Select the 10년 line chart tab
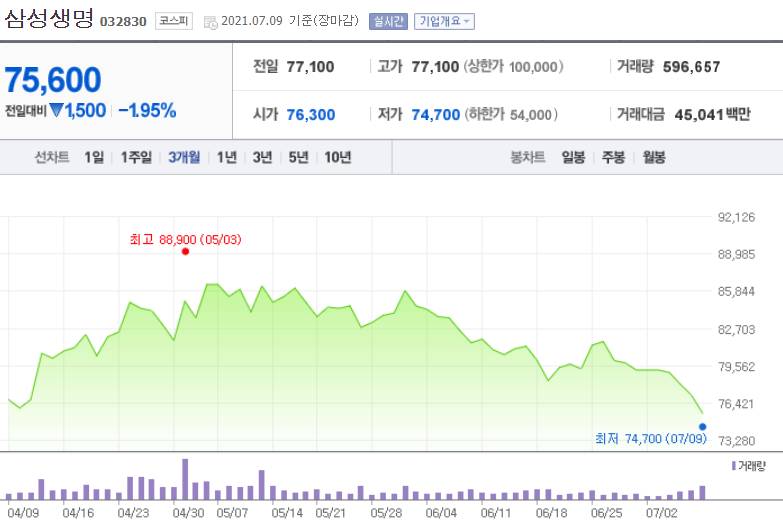 coord(338,157)
